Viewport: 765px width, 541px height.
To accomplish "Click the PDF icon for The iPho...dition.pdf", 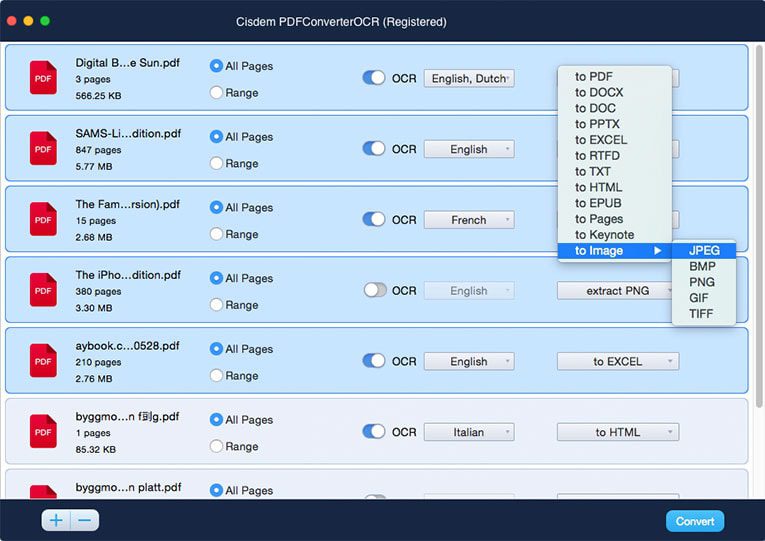I will pyautogui.click(x=43, y=290).
